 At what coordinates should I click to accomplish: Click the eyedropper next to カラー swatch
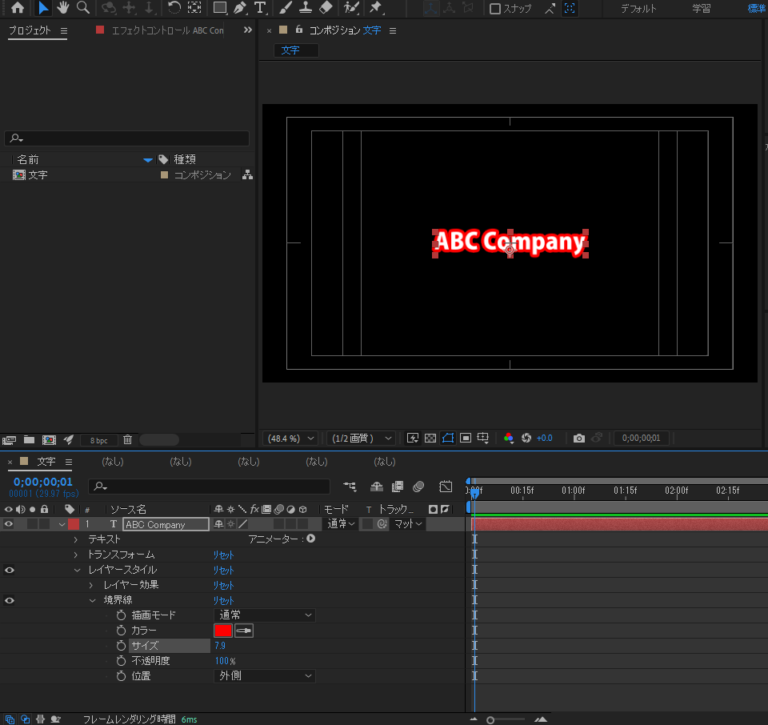pos(243,631)
